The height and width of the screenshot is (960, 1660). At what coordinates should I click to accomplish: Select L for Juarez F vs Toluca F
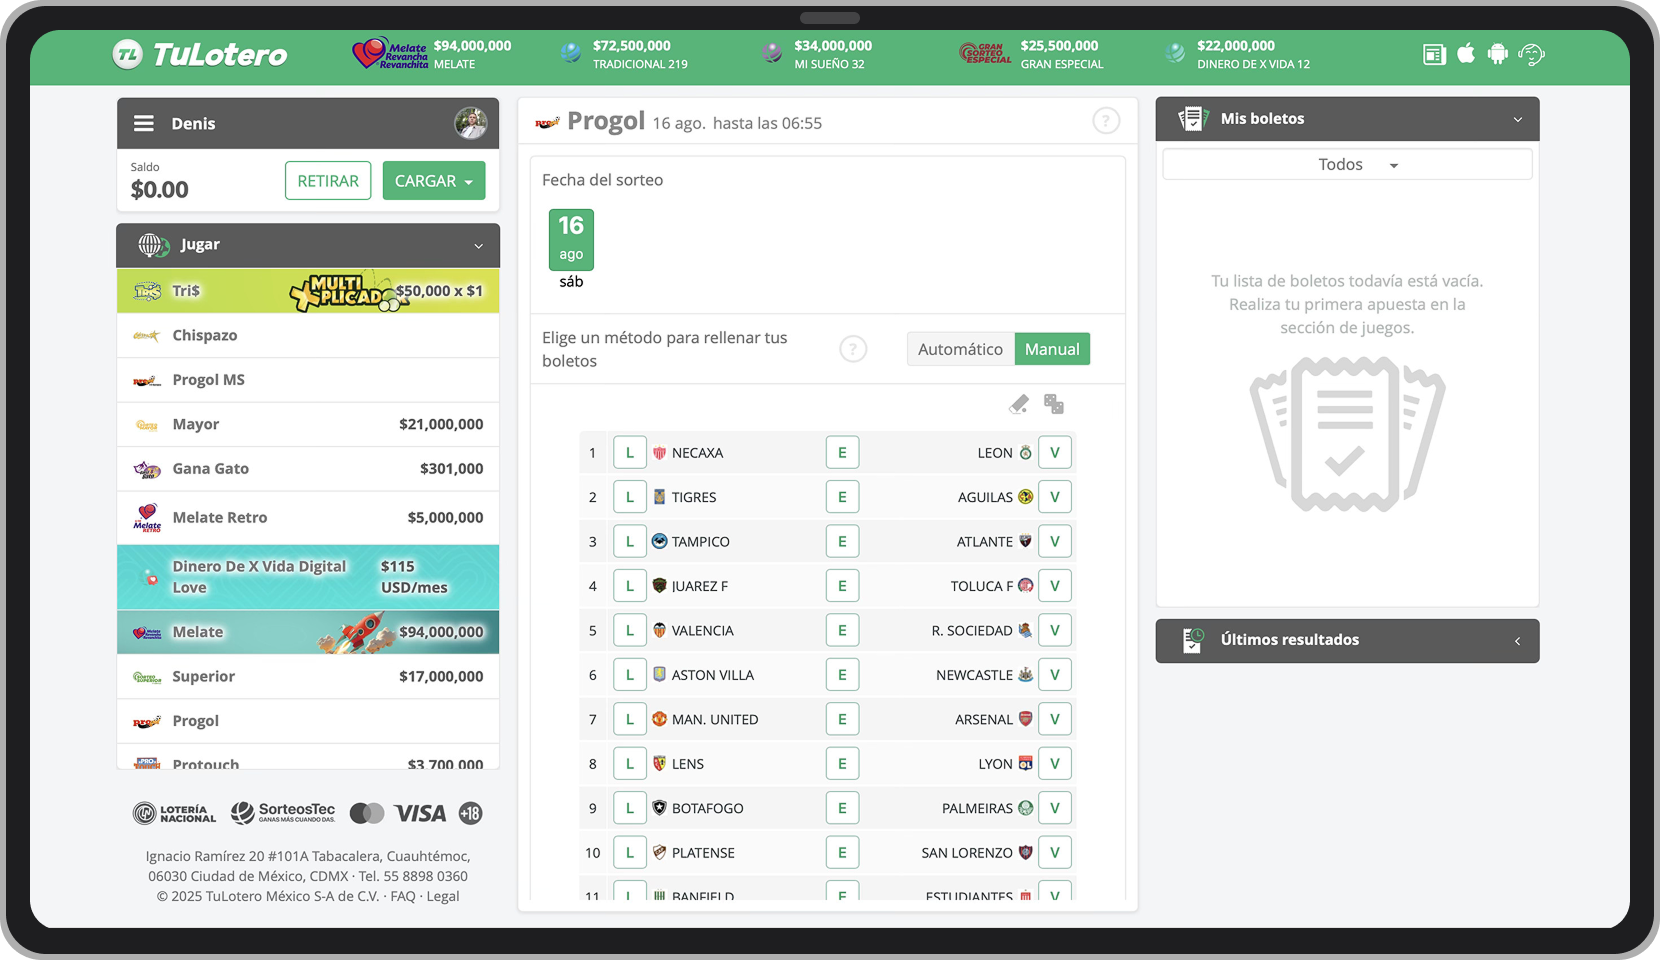tap(629, 586)
